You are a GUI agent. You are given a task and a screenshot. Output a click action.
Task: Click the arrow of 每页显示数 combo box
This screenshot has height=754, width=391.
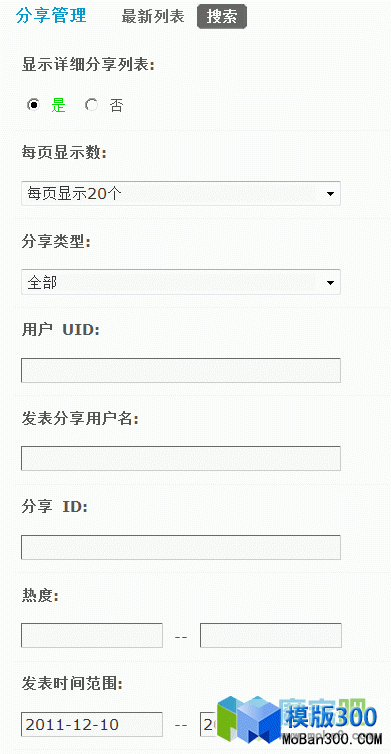coord(330,194)
